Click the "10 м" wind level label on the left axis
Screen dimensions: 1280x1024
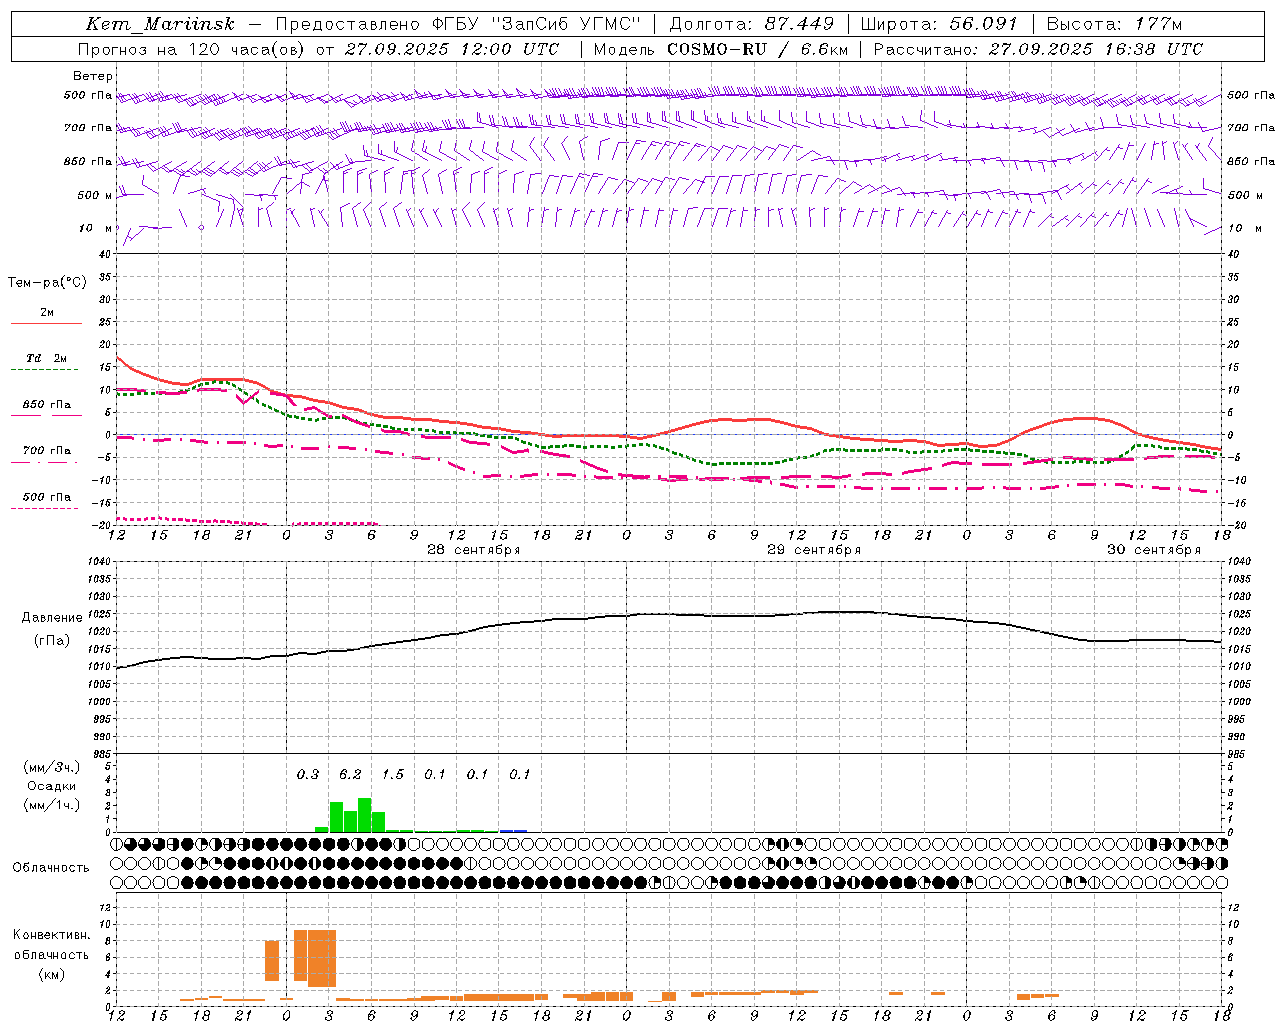point(95,229)
